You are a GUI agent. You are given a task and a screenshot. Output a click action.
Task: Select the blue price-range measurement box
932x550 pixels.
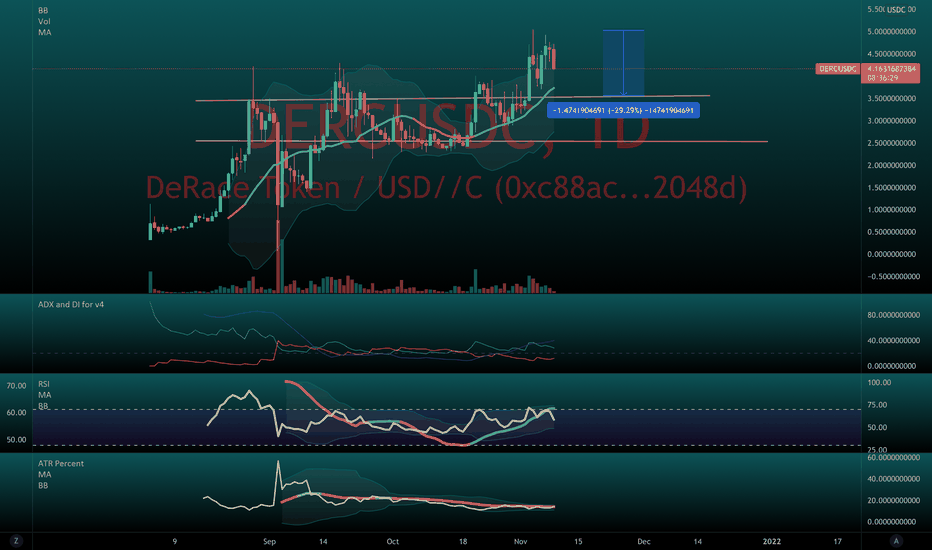(x=623, y=62)
